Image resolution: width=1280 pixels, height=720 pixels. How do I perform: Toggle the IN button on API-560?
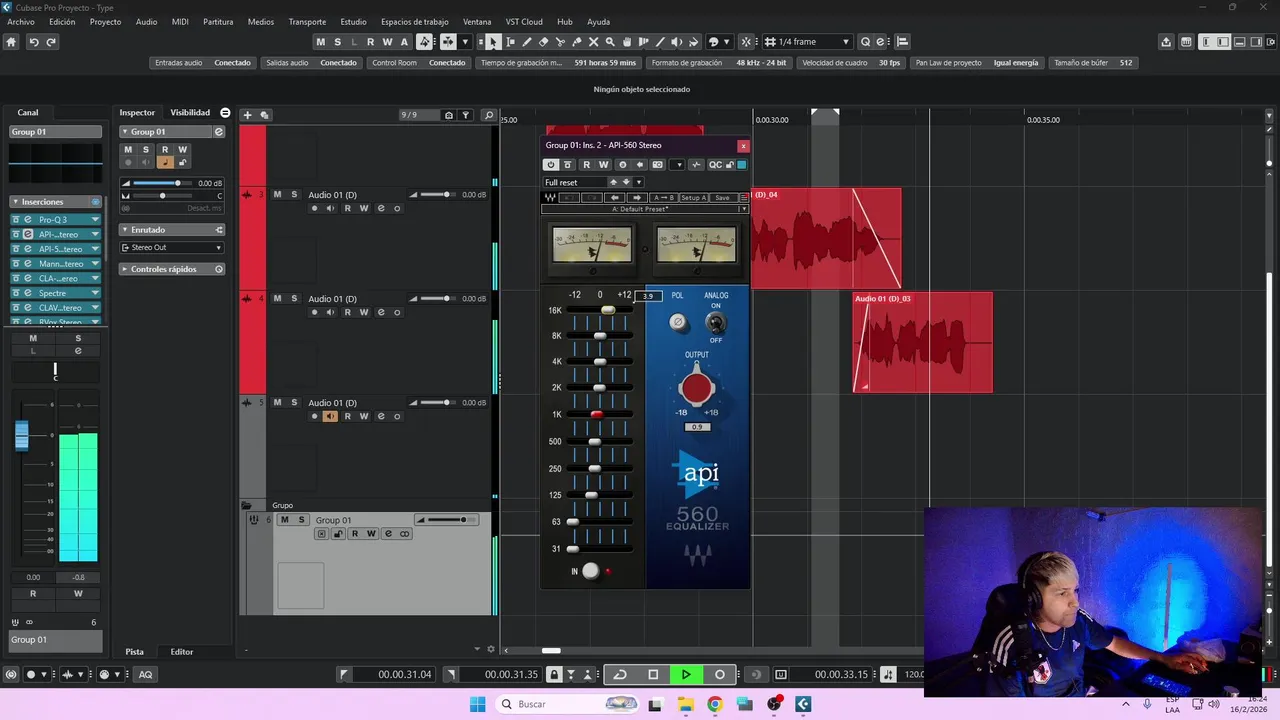(591, 571)
